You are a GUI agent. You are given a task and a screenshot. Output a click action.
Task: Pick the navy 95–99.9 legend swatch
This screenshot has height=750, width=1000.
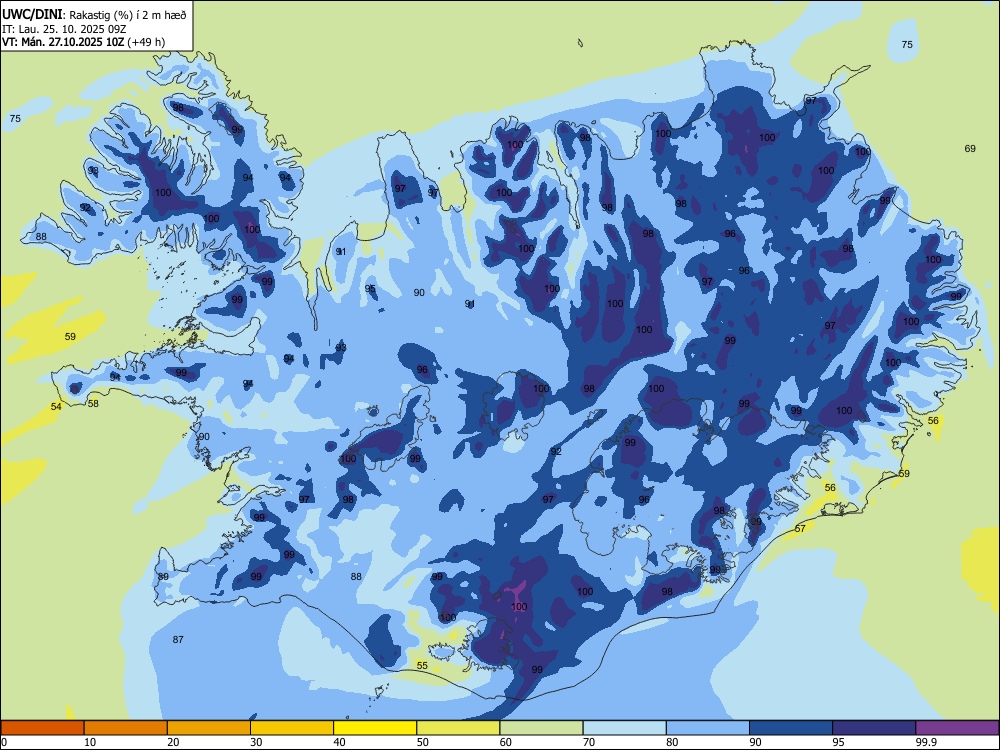click(x=874, y=728)
